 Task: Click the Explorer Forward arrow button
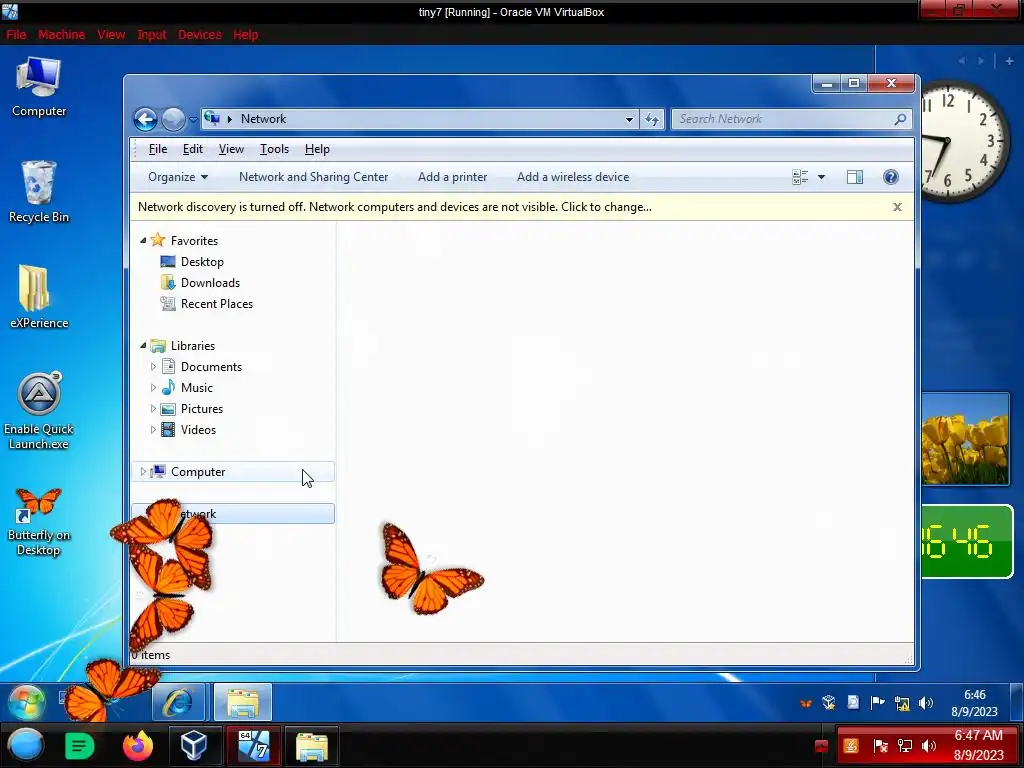173,120
